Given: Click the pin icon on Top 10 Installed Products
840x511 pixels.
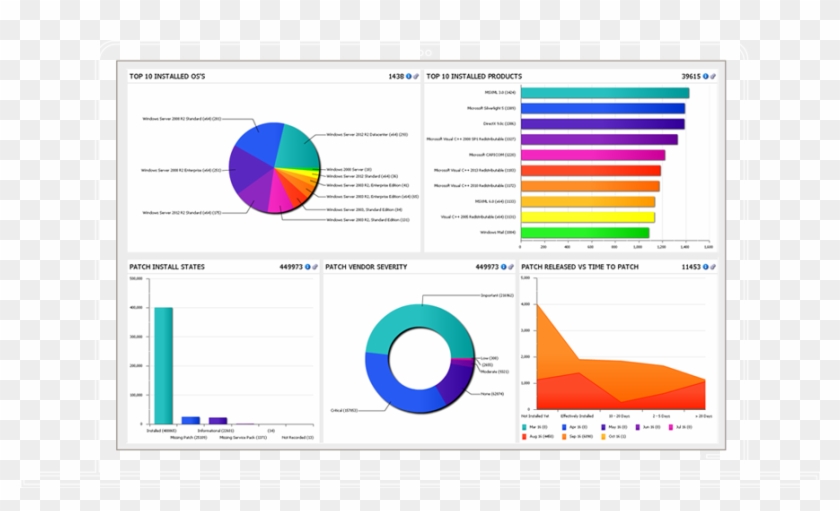Looking at the screenshot, I should (x=713, y=76).
